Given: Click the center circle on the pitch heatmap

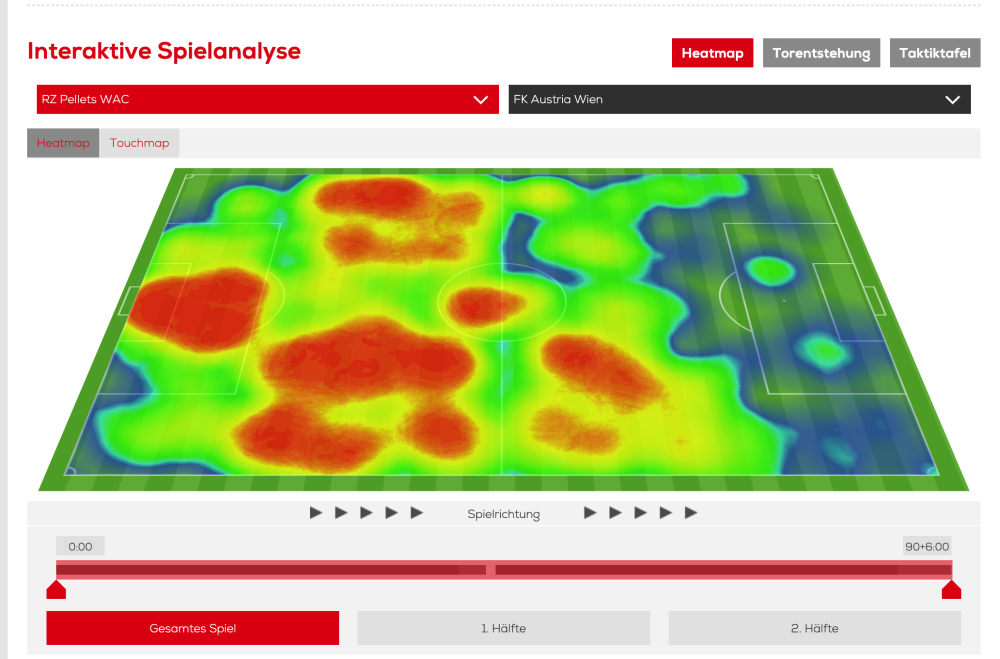Looking at the screenshot, I should (x=501, y=300).
